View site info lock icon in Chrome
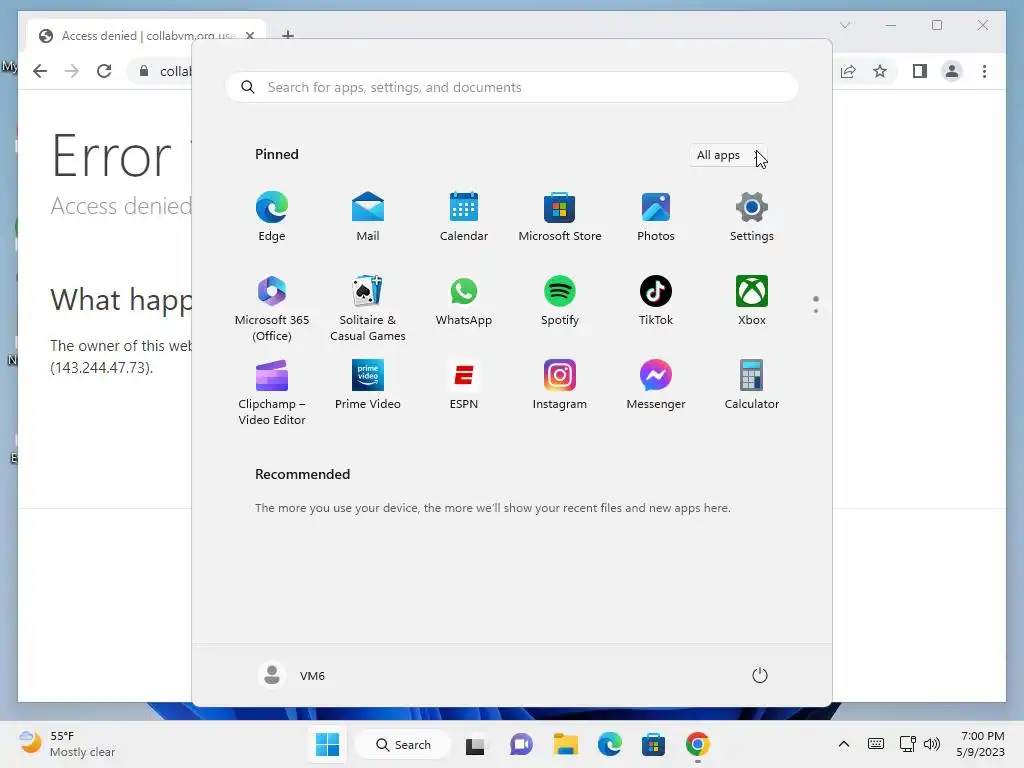 pyautogui.click(x=144, y=71)
